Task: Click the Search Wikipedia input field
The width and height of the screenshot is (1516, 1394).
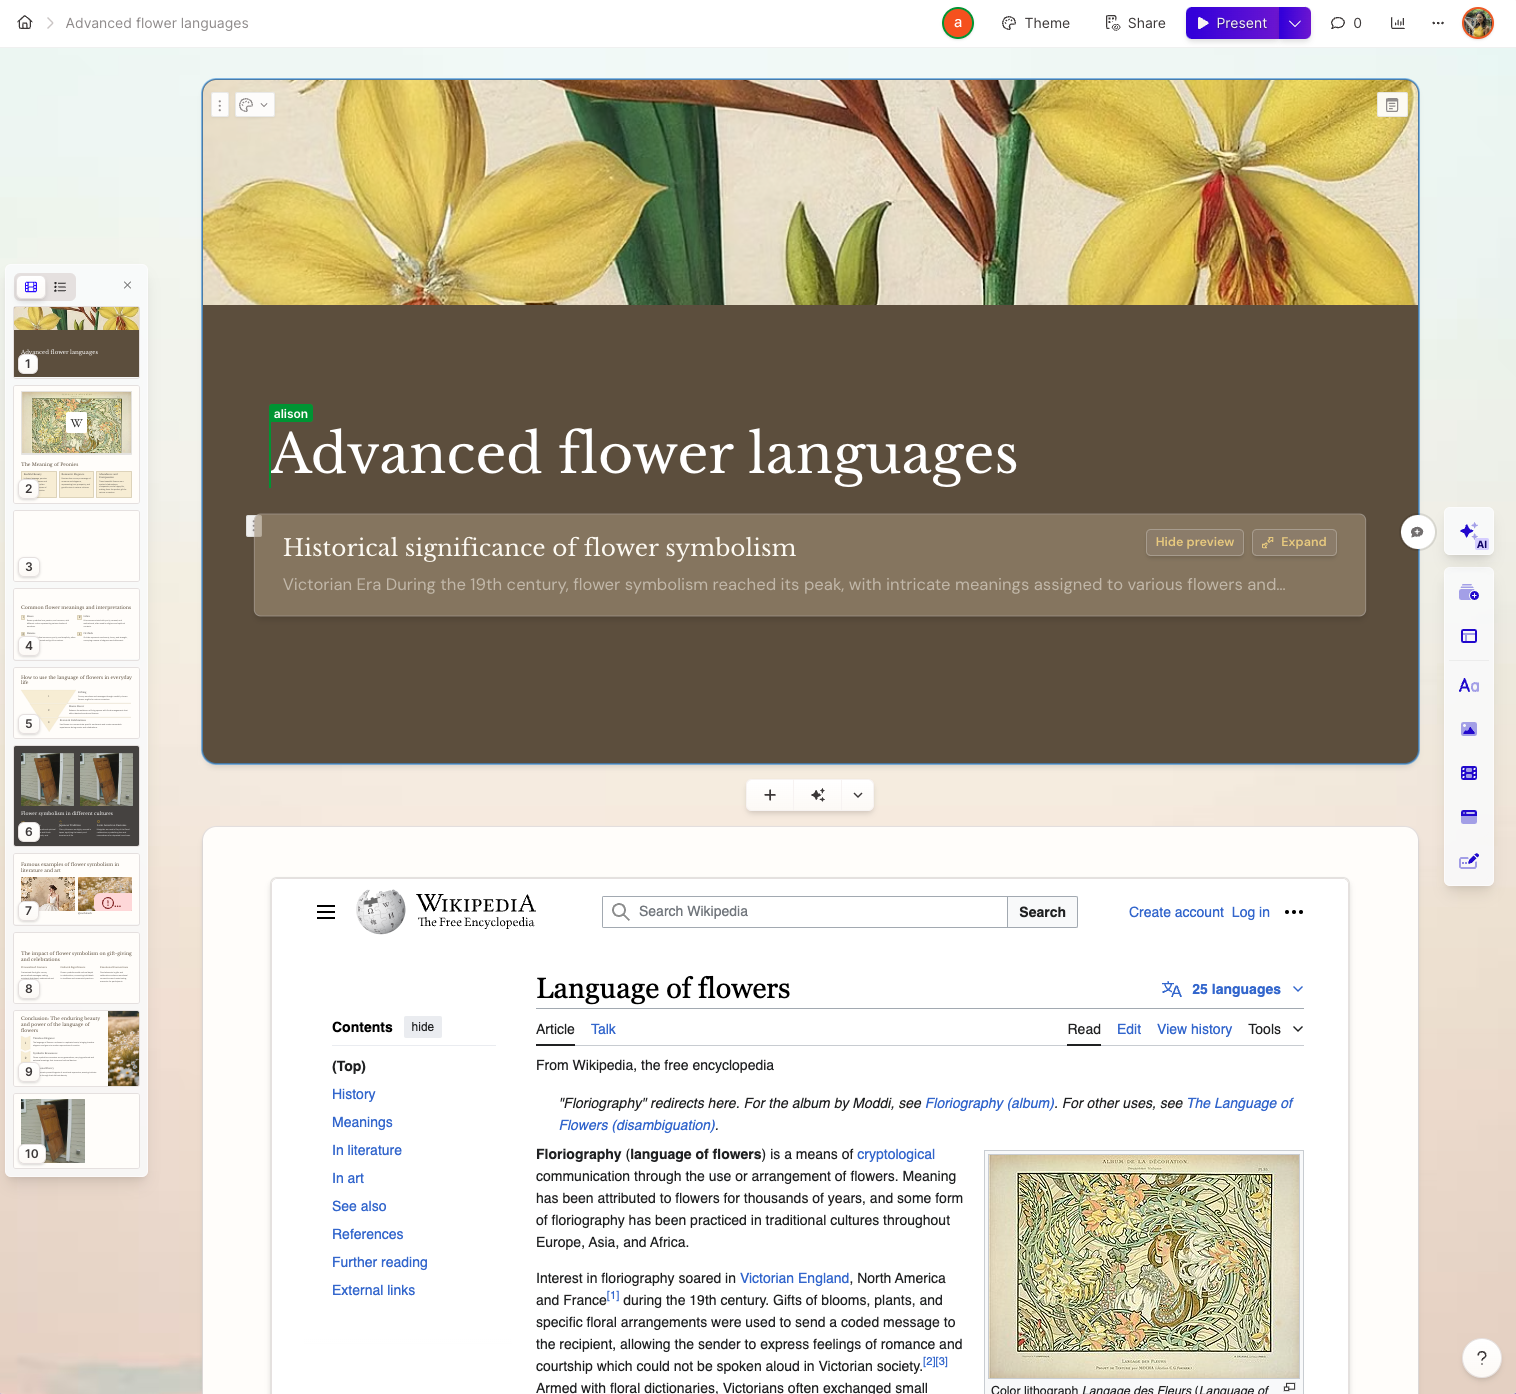Action: [805, 912]
